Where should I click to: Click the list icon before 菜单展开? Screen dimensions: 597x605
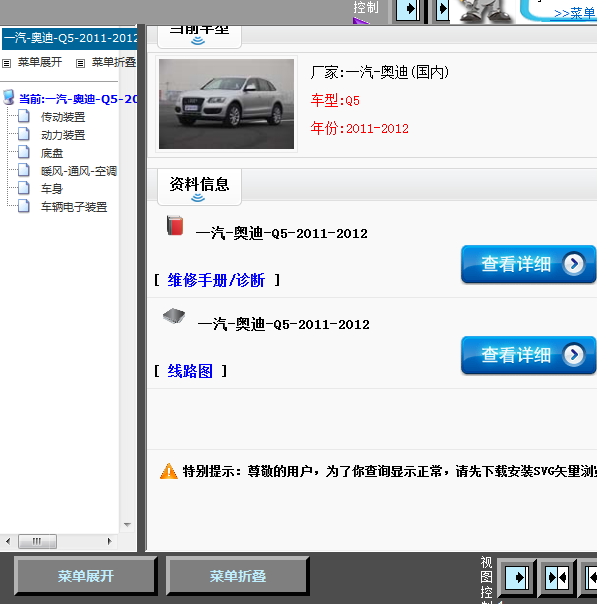tap(7, 63)
